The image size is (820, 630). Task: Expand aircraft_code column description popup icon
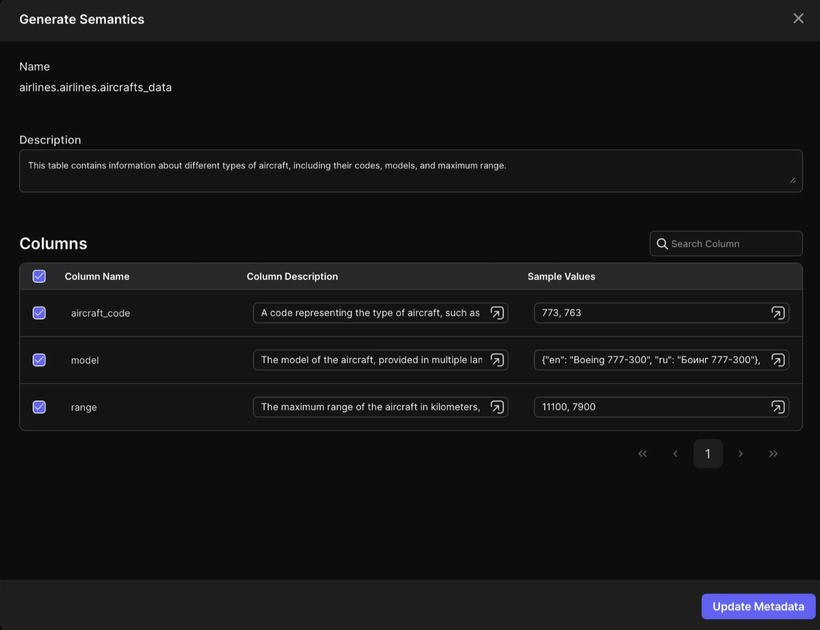[x=497, y=313]
